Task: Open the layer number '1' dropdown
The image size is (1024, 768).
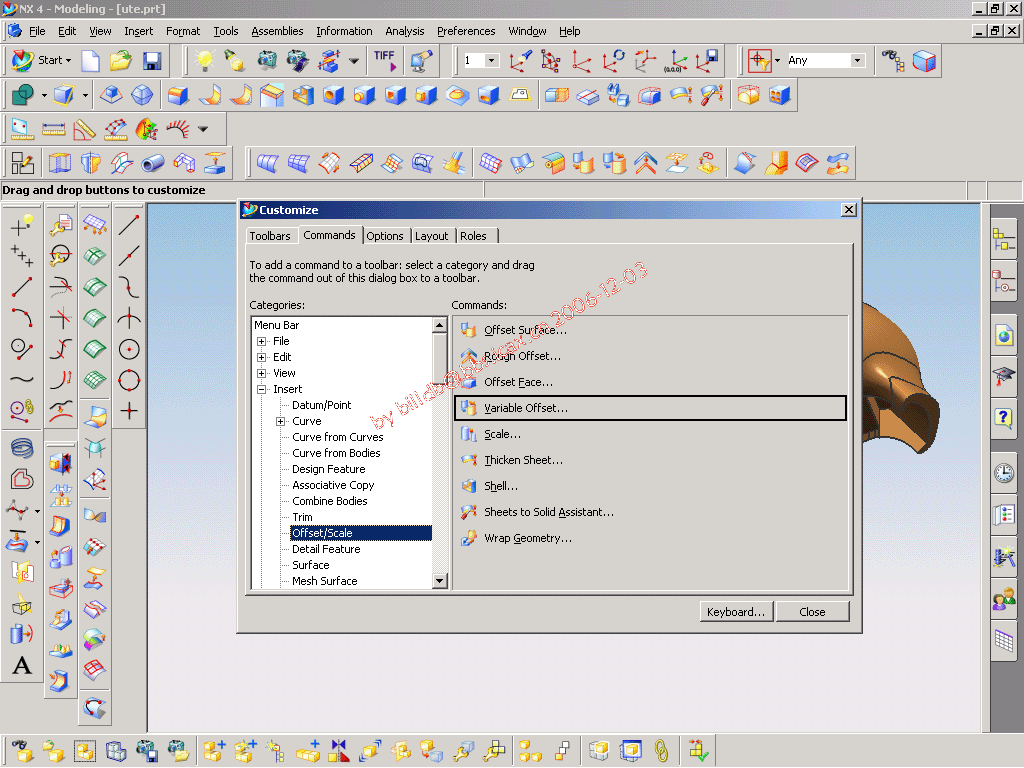Action: tap(492, 60)
